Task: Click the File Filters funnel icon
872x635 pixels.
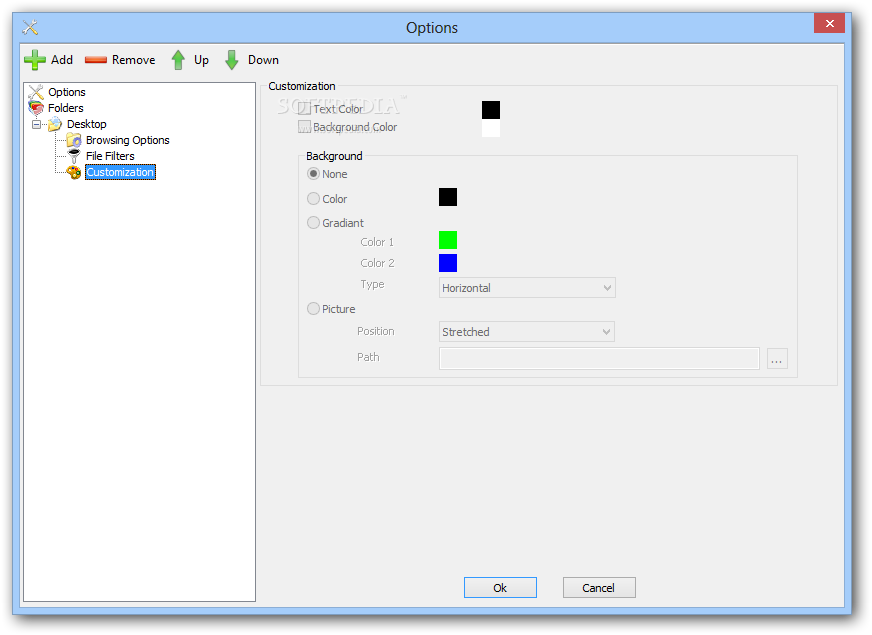Action: click(74, 156)
